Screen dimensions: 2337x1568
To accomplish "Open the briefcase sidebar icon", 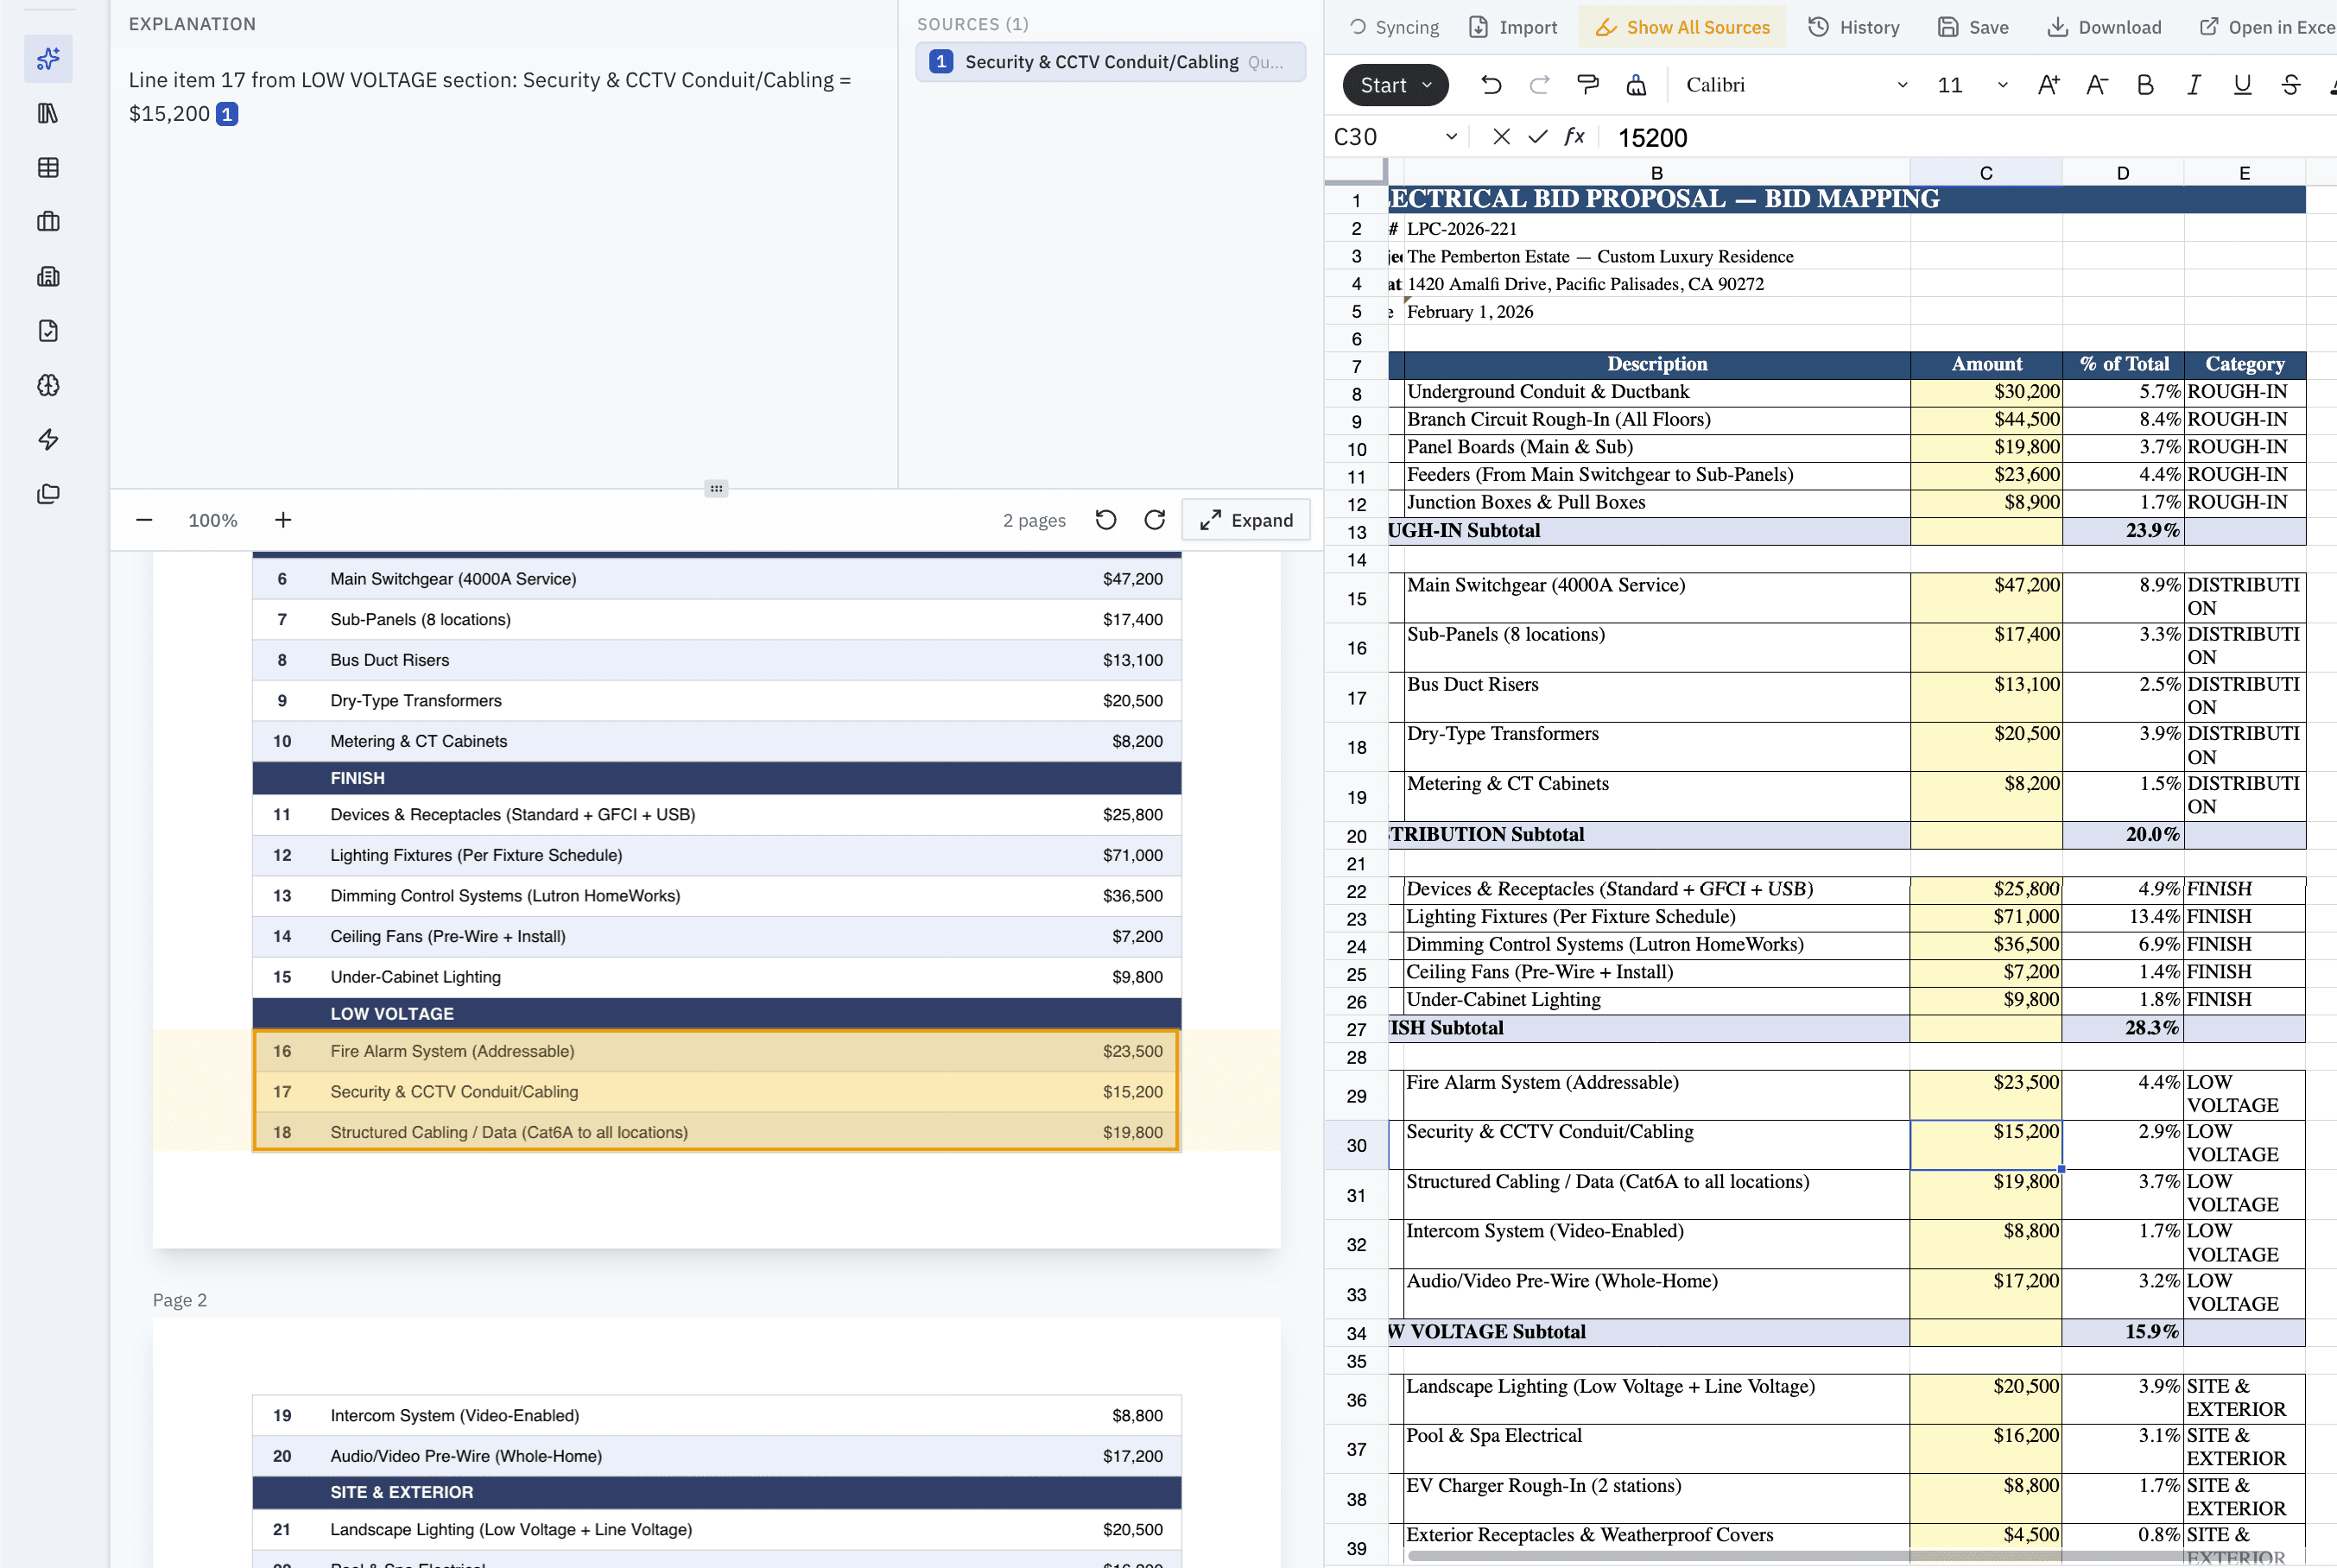I will click(48, 222).
